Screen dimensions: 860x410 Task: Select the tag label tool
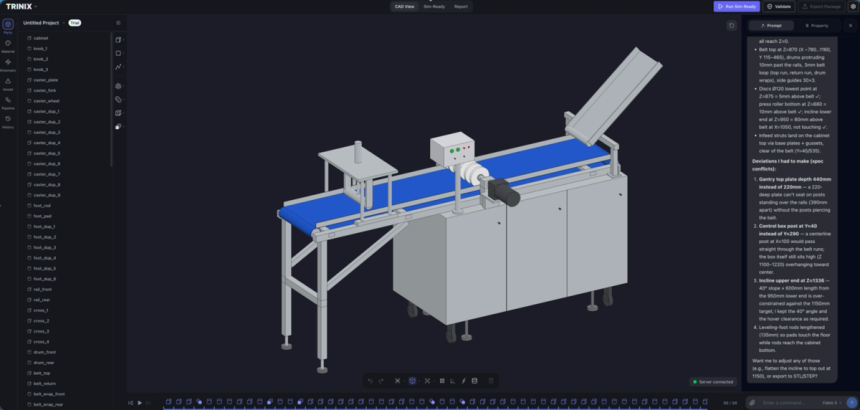click(118, 100)
